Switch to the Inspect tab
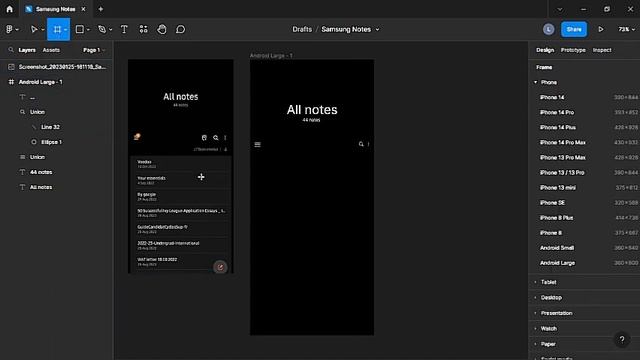Image resolution: width=640 pixels, height=360 pixels. point(602,50)
